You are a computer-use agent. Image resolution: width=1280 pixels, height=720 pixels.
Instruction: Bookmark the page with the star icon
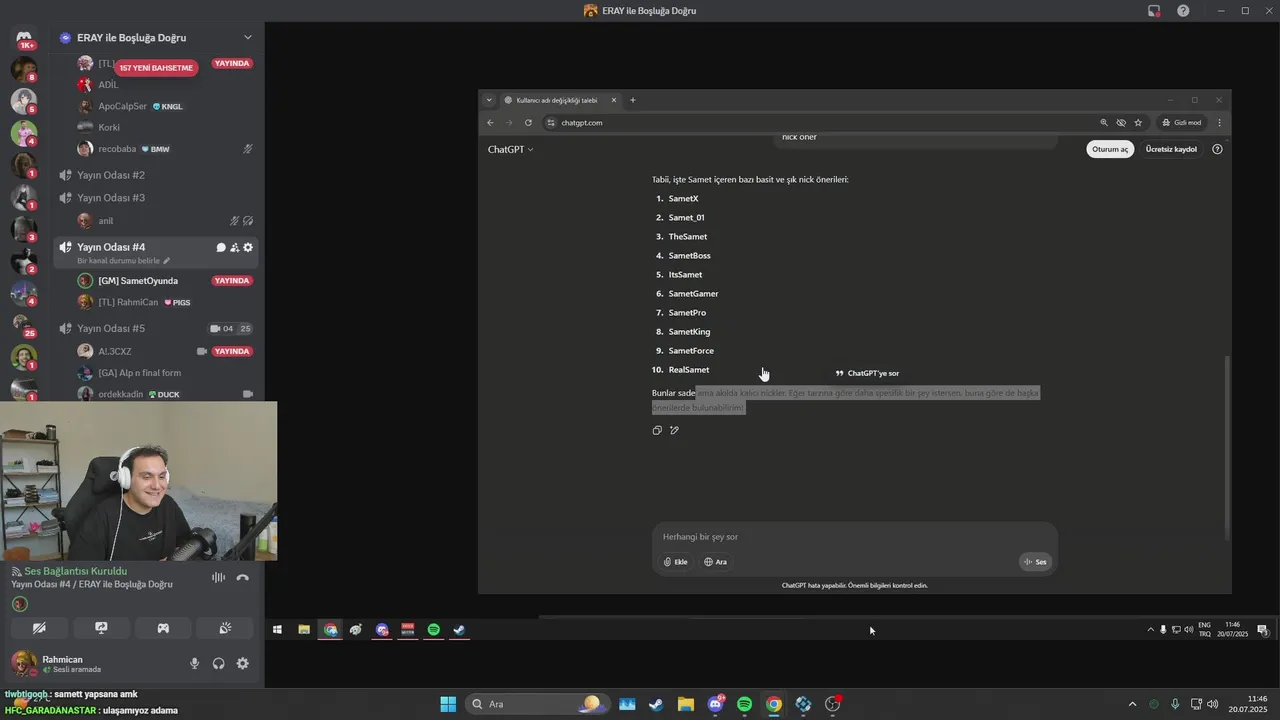[x=1138, y=123]
